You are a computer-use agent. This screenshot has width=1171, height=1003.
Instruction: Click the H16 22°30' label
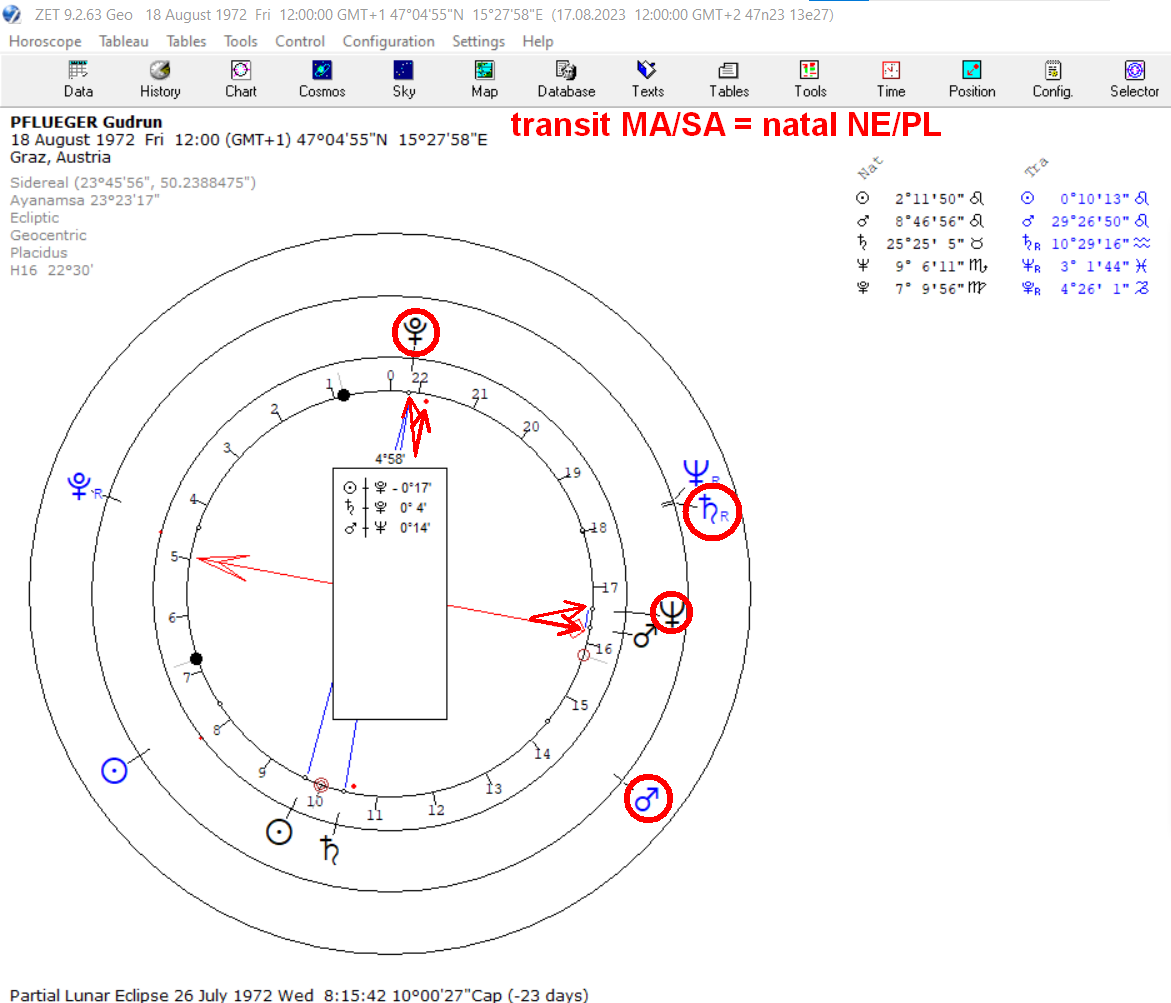(52, 270)
